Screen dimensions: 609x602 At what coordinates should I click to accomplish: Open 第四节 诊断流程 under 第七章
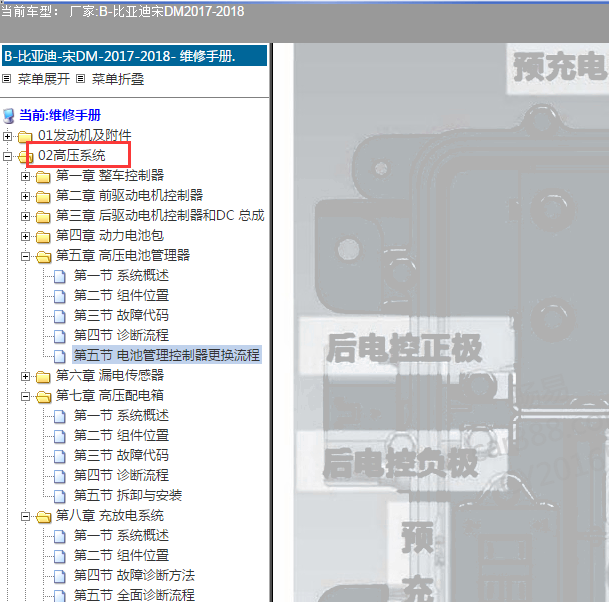pyautogui.click(x=121, y=475)
